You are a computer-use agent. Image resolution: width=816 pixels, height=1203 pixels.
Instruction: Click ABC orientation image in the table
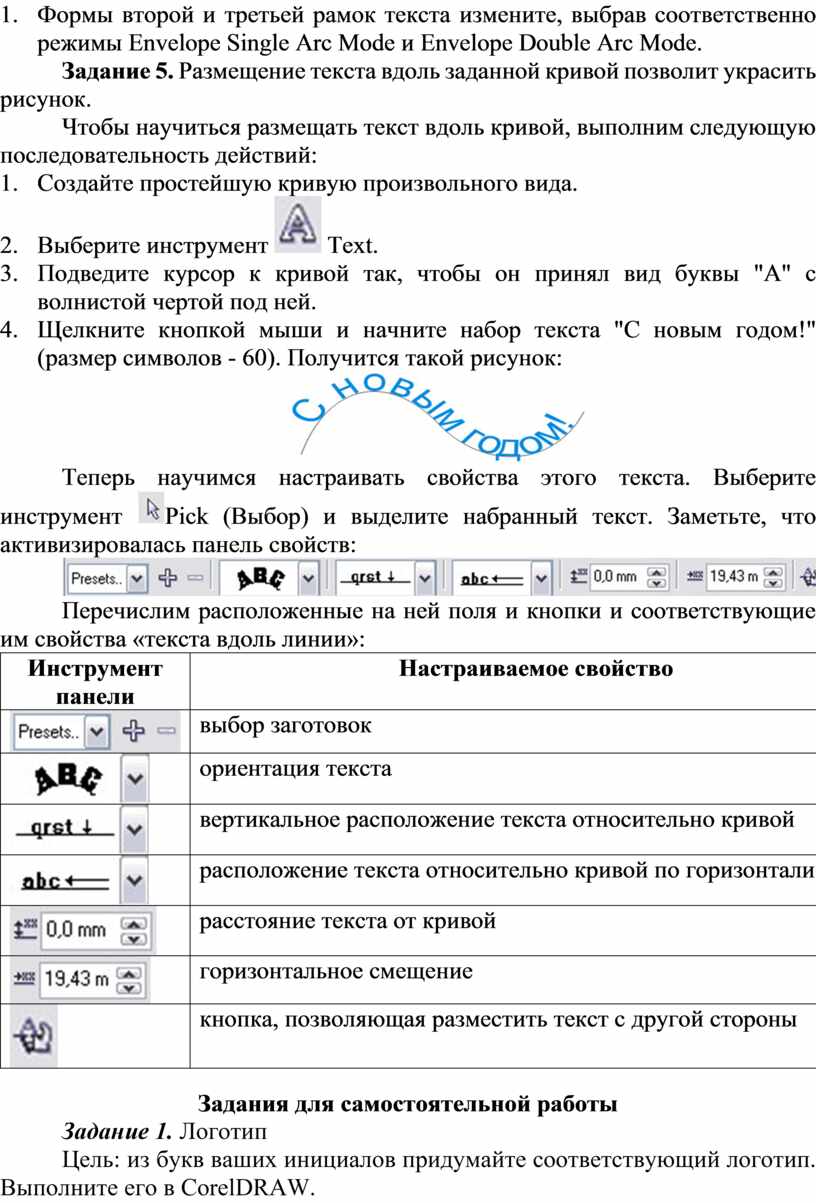(67, 778)
